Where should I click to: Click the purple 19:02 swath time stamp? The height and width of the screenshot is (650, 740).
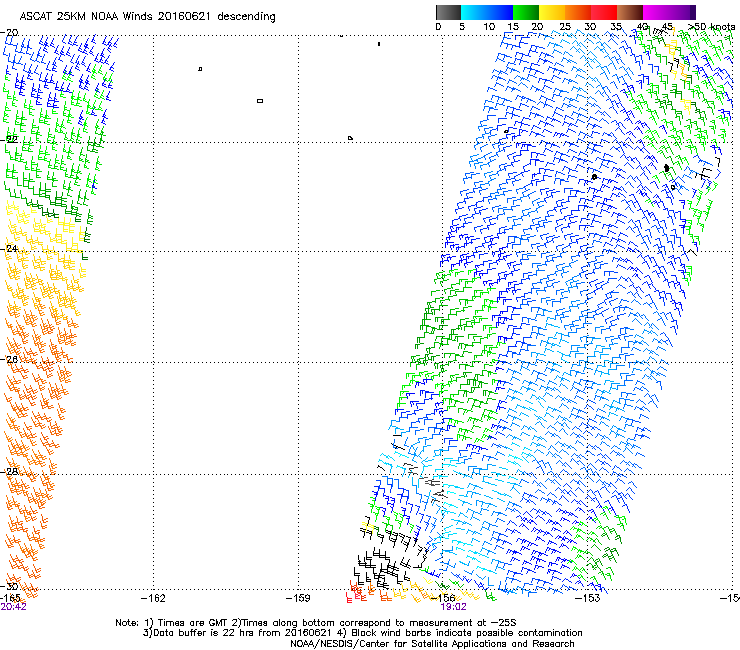coord(453,607)
